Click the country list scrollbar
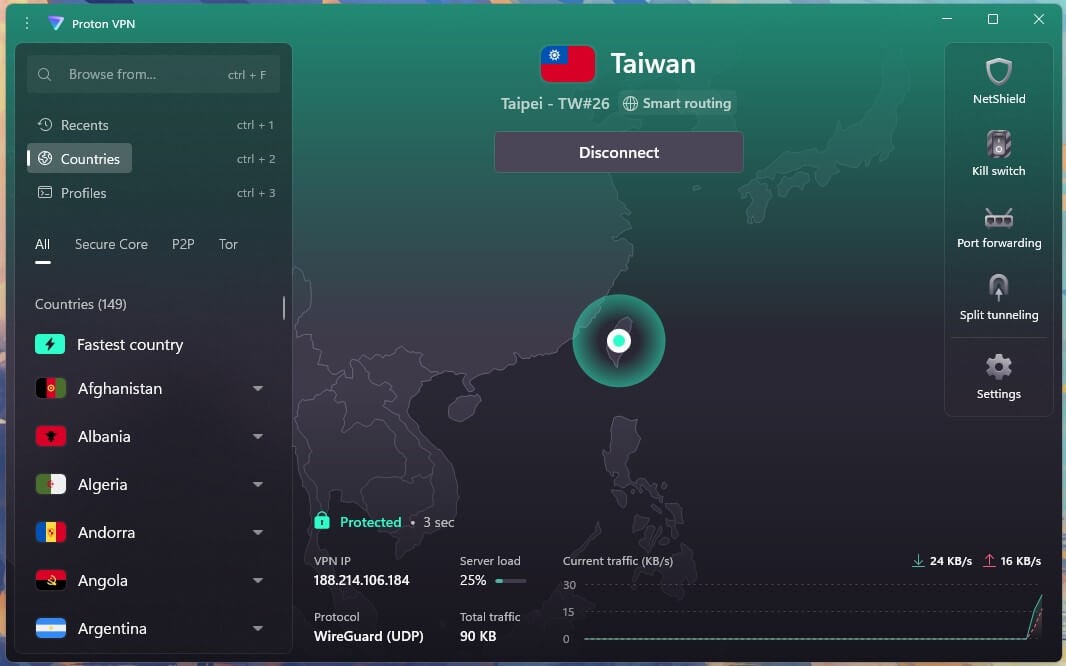The image size is (1066, 666). (283, 308)
